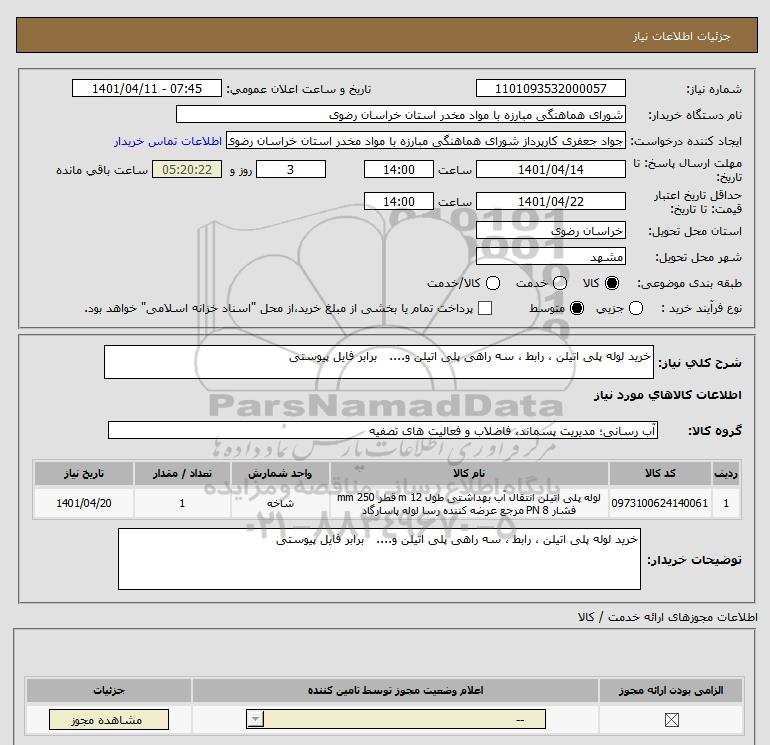The width and height of the screenshot is (770, 745).
Task: Click the polyethylene pipe product name cell
Action: [469, 504]
